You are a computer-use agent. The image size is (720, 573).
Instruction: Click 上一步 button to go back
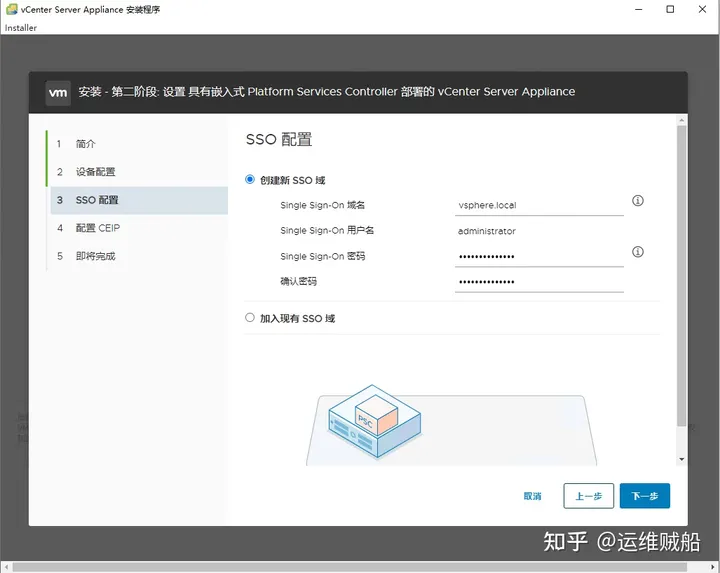point(588,496)
